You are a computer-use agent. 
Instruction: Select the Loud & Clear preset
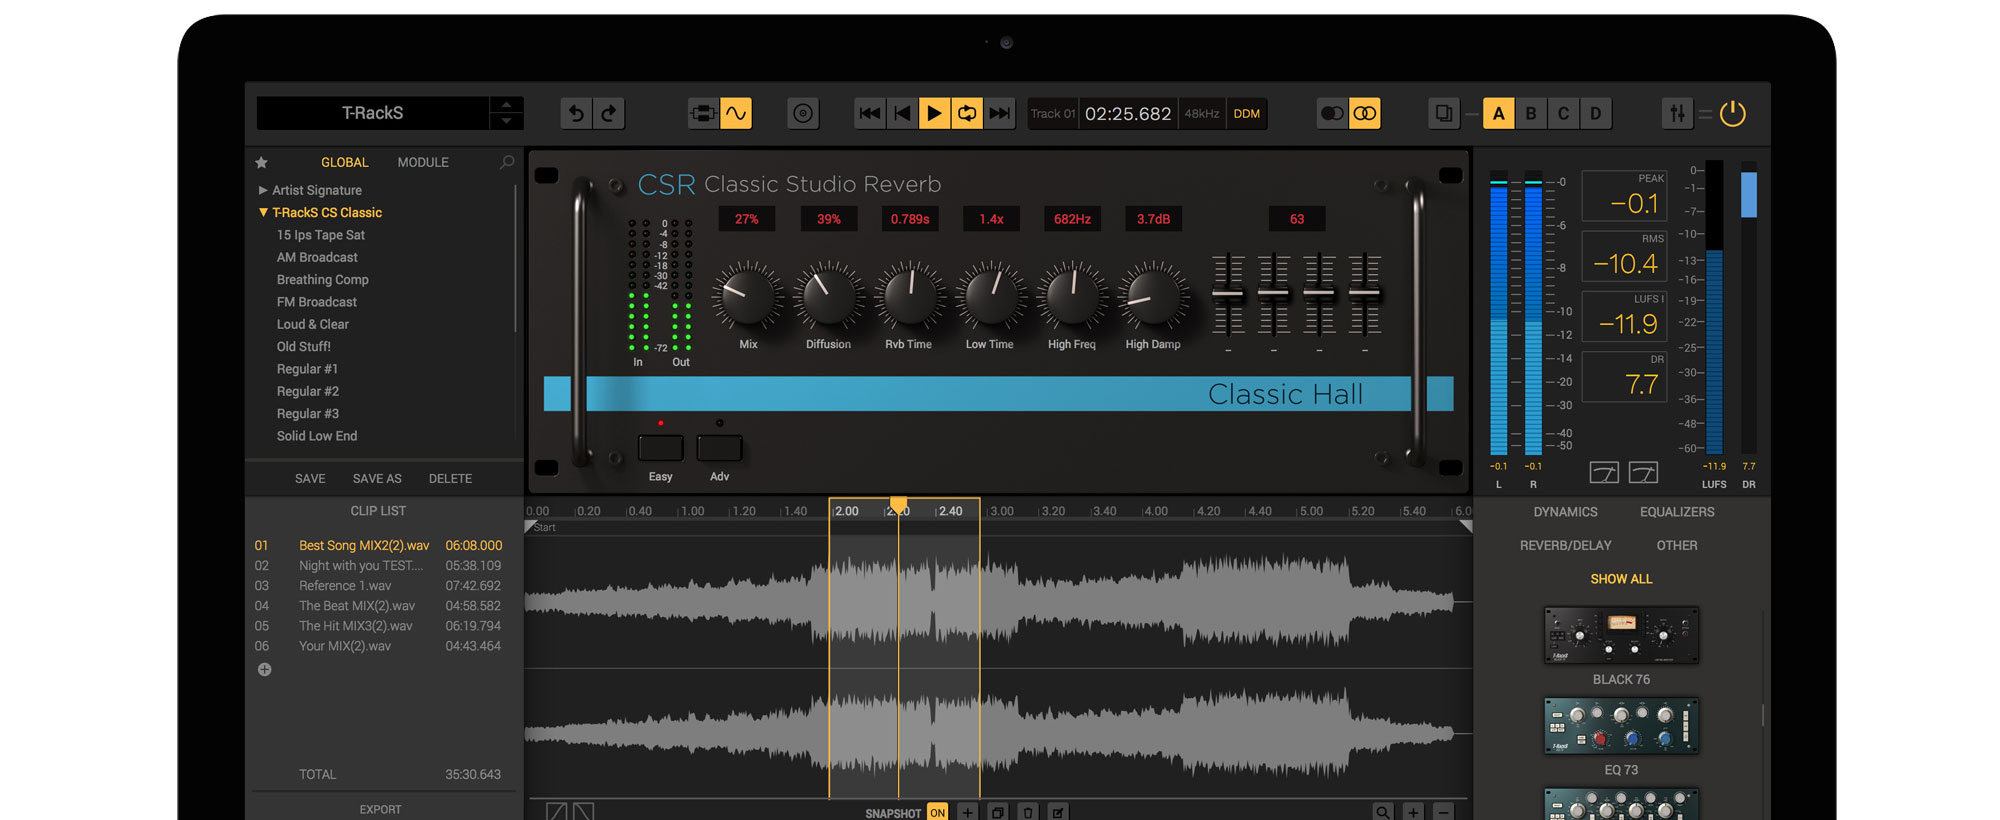pos(313,324)
